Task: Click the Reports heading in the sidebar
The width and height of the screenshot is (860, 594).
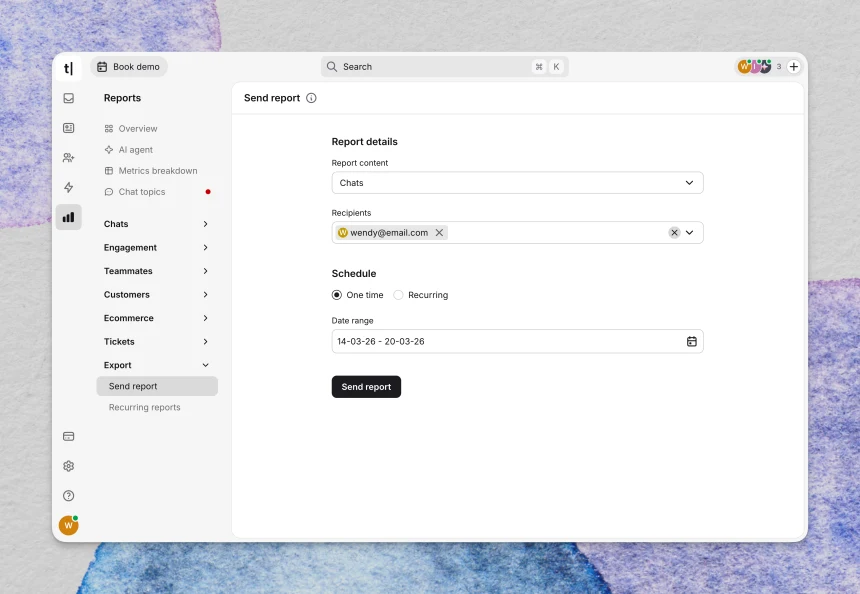Action: [x=122, y=98]
